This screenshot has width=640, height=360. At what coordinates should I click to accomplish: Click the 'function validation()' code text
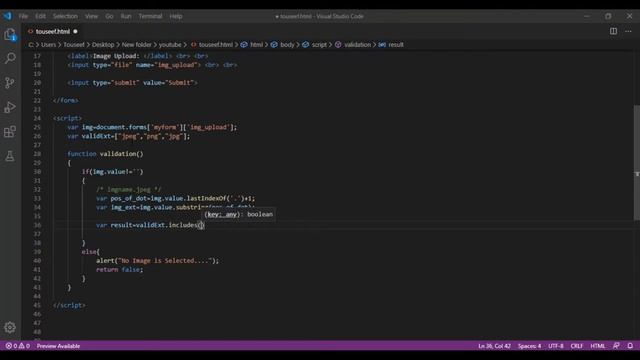105,154
